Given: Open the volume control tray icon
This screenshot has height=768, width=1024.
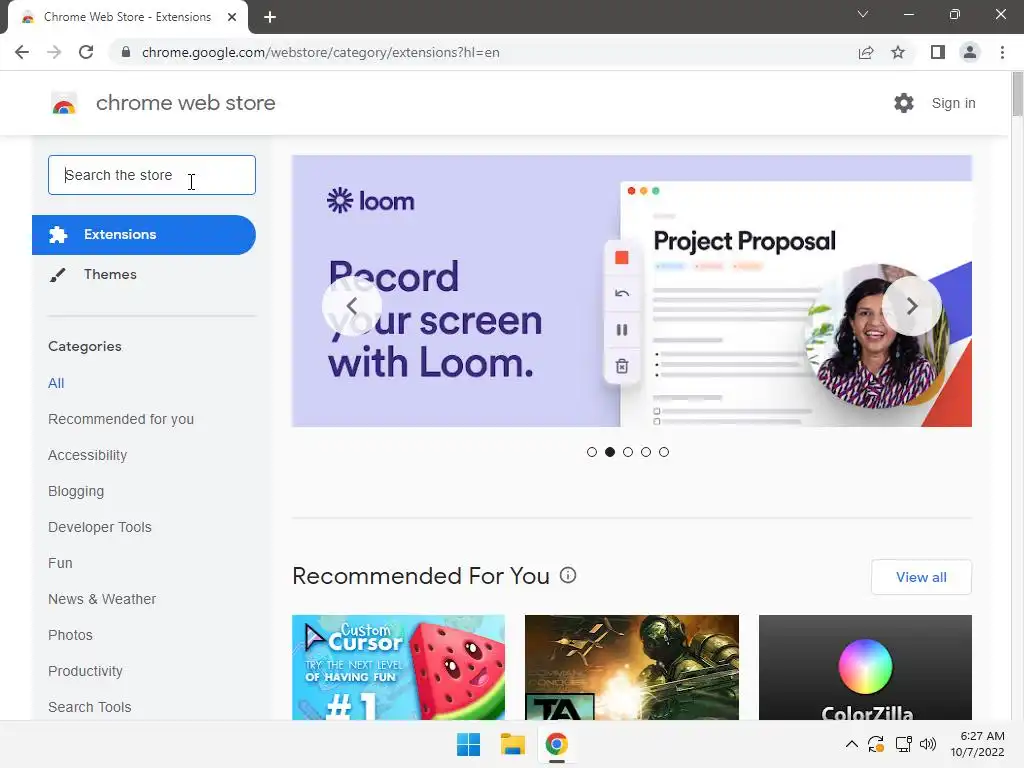Looking at the screenshot, I should 927,744.
